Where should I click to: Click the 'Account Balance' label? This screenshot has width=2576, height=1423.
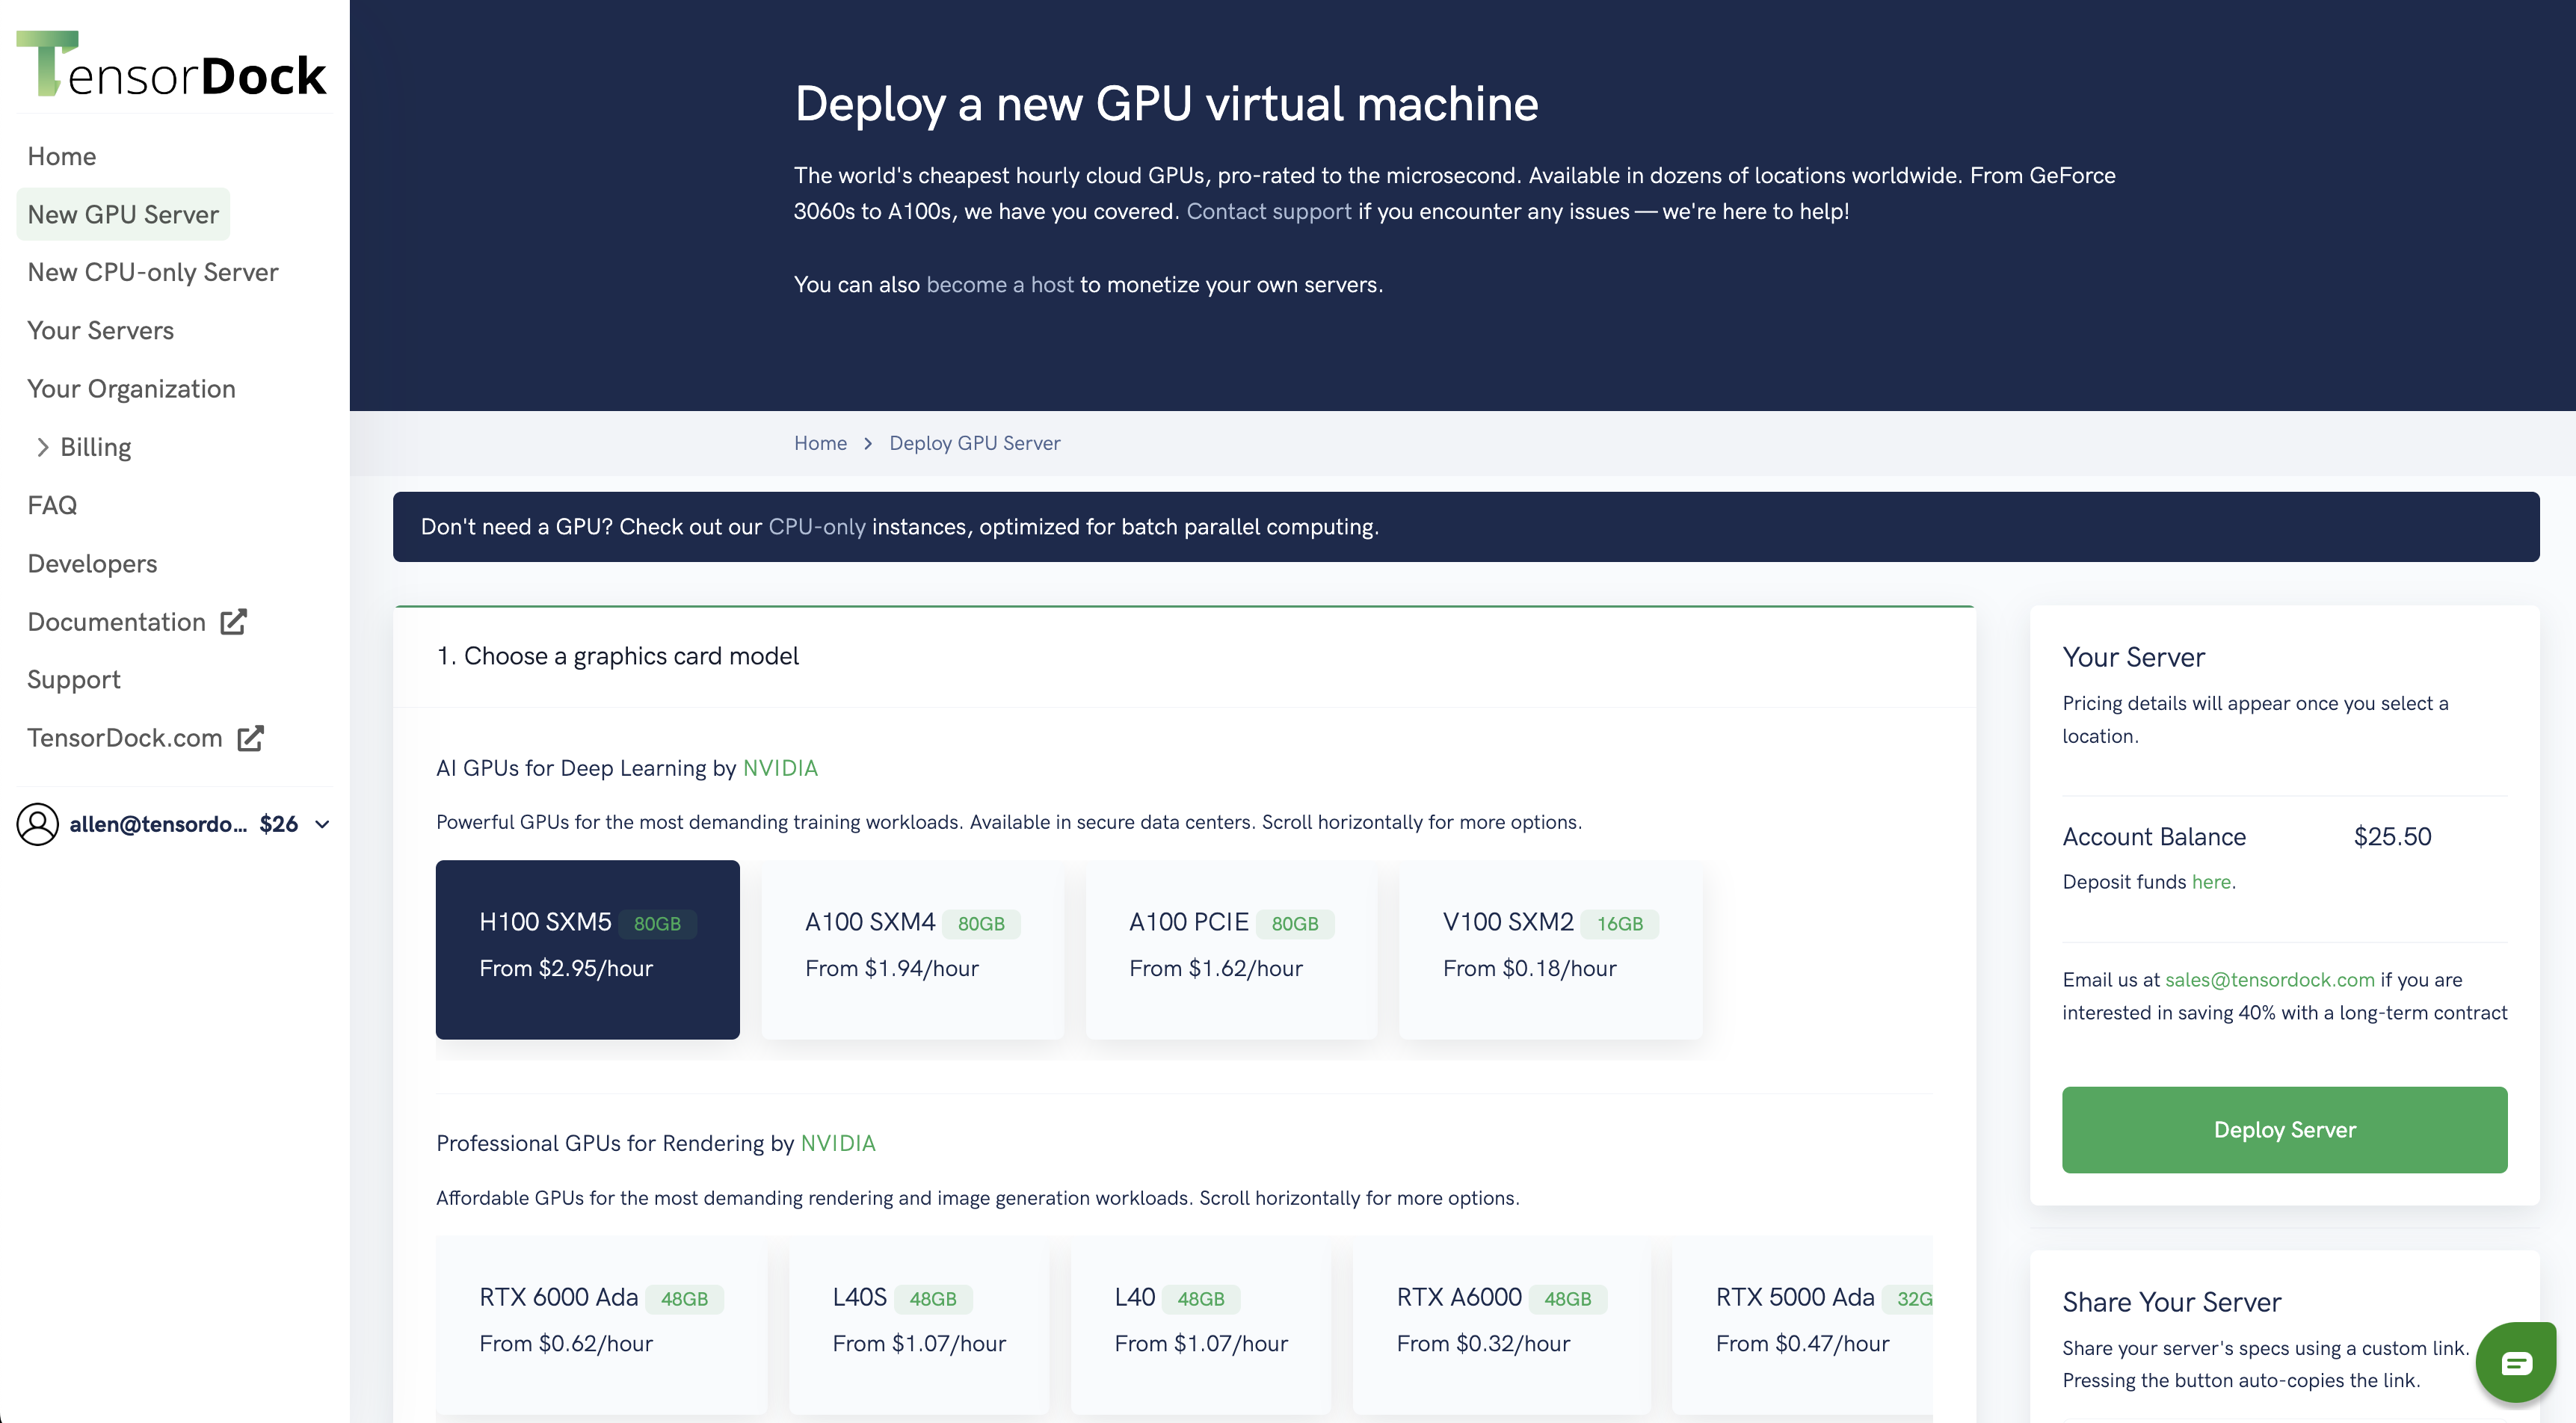2154,837
